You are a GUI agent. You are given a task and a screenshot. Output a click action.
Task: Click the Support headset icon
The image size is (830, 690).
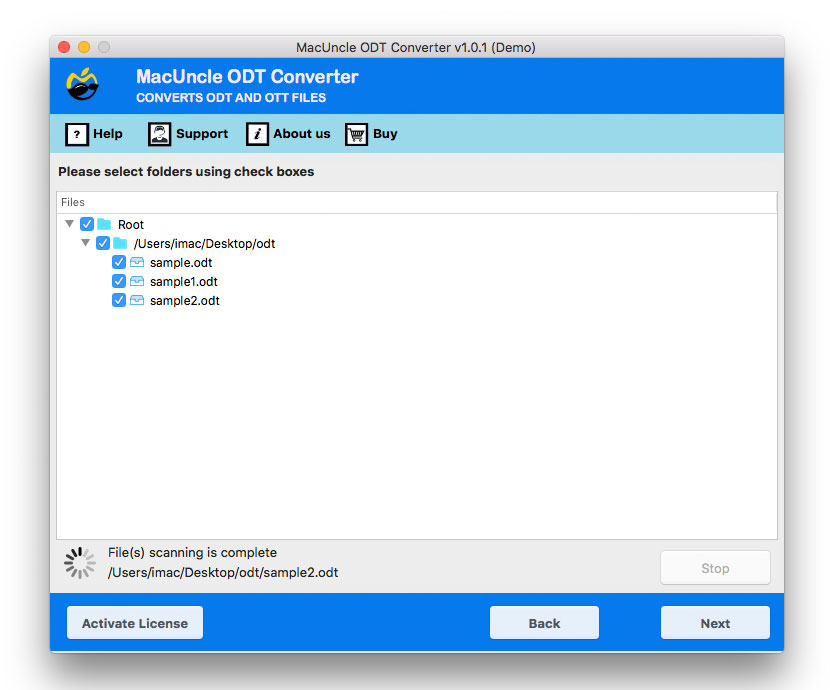[x=160, y=134]
